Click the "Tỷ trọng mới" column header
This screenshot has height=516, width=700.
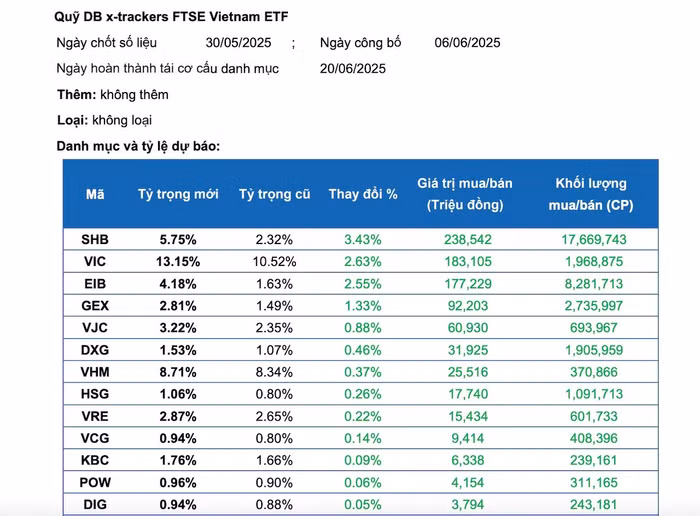click(178, 194)
